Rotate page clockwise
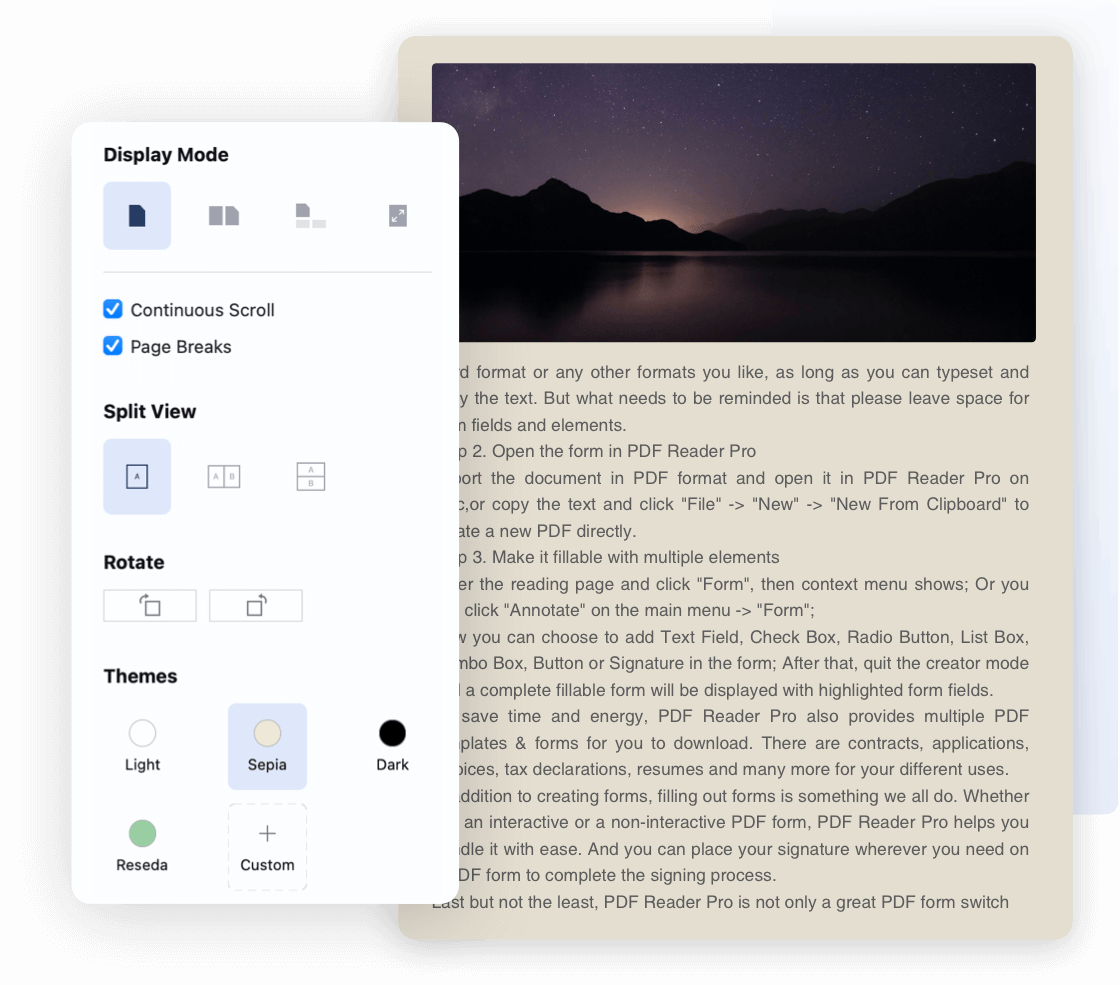Screen dimensions: 1120x985 (255, 606)
